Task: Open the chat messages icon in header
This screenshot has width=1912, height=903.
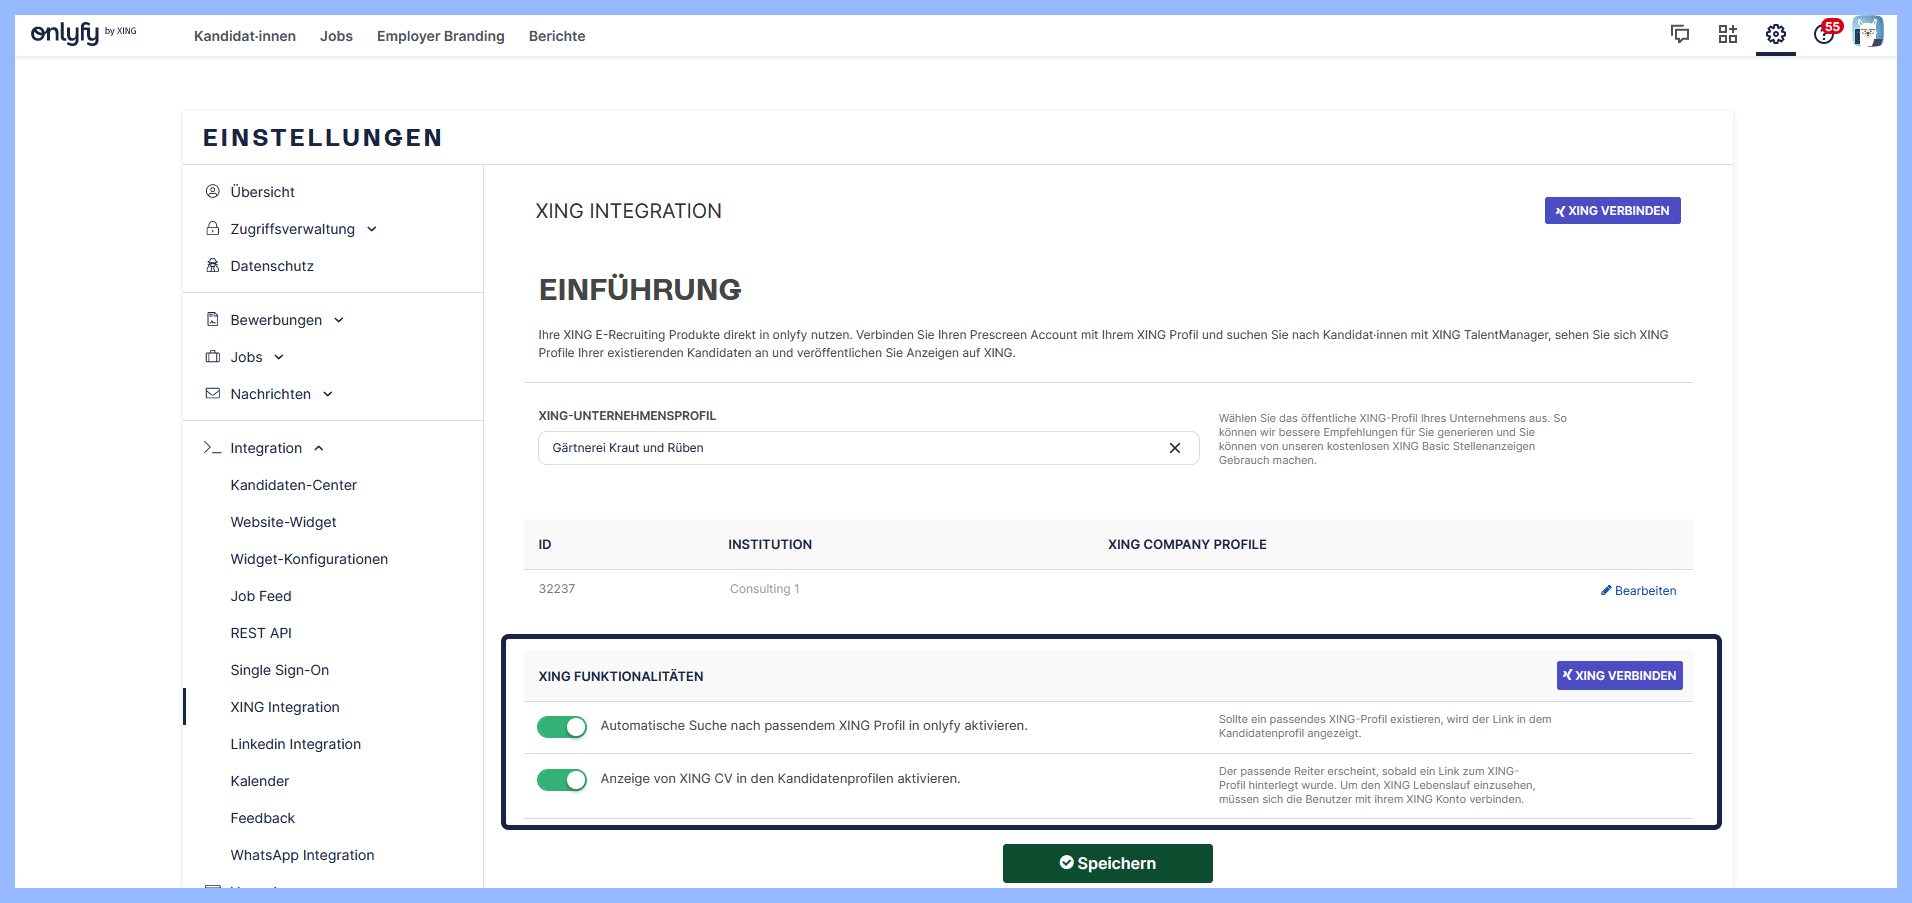Action: (1680, 34)
